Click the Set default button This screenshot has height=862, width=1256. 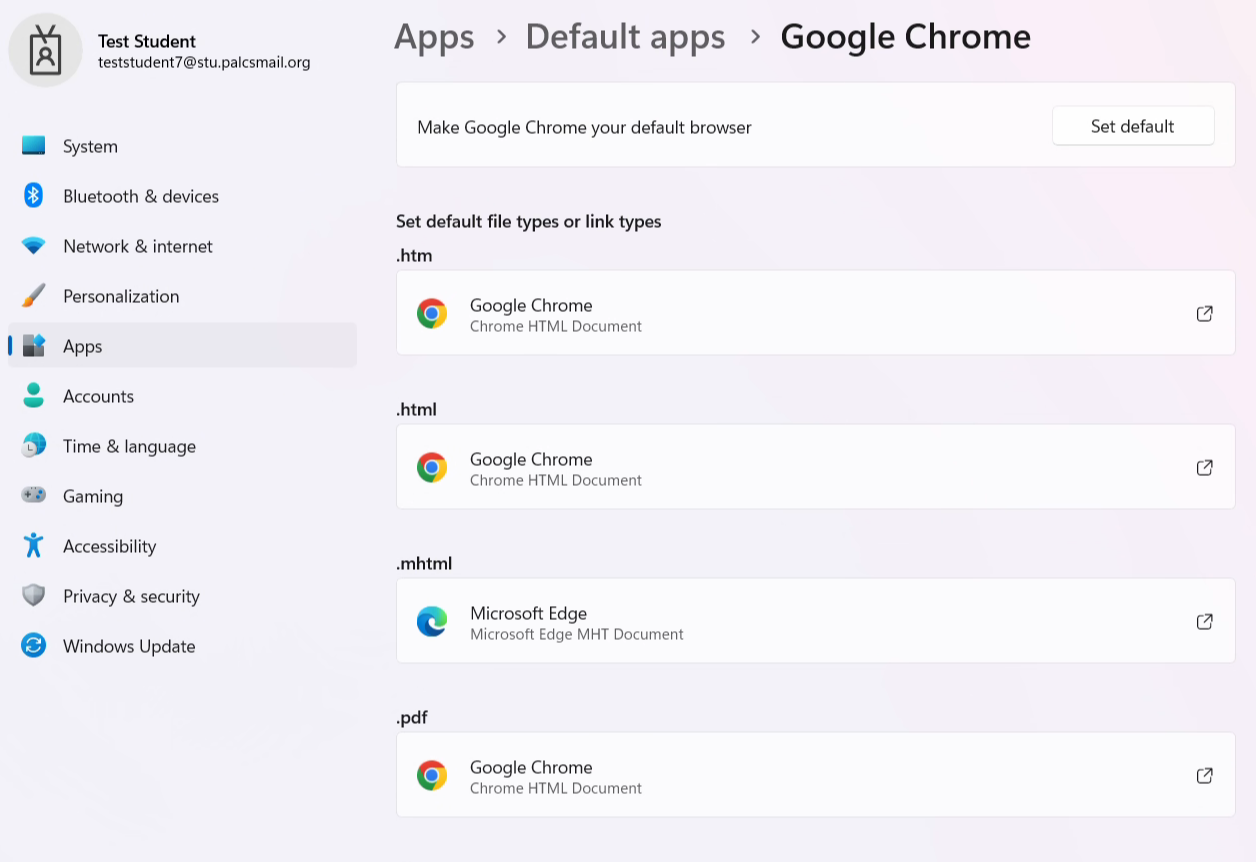[1133, 126]
